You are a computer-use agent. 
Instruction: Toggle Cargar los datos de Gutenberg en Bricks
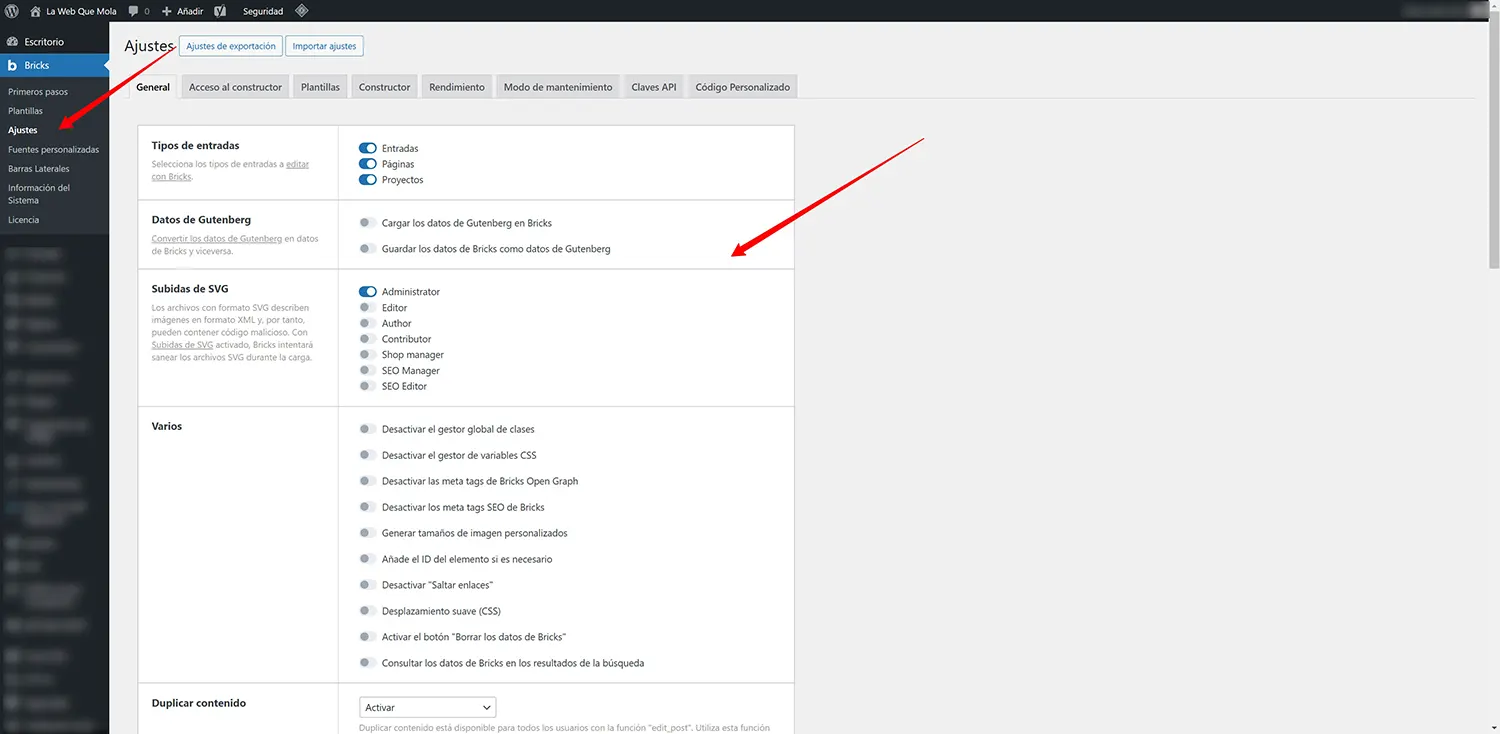pos(367,223)
